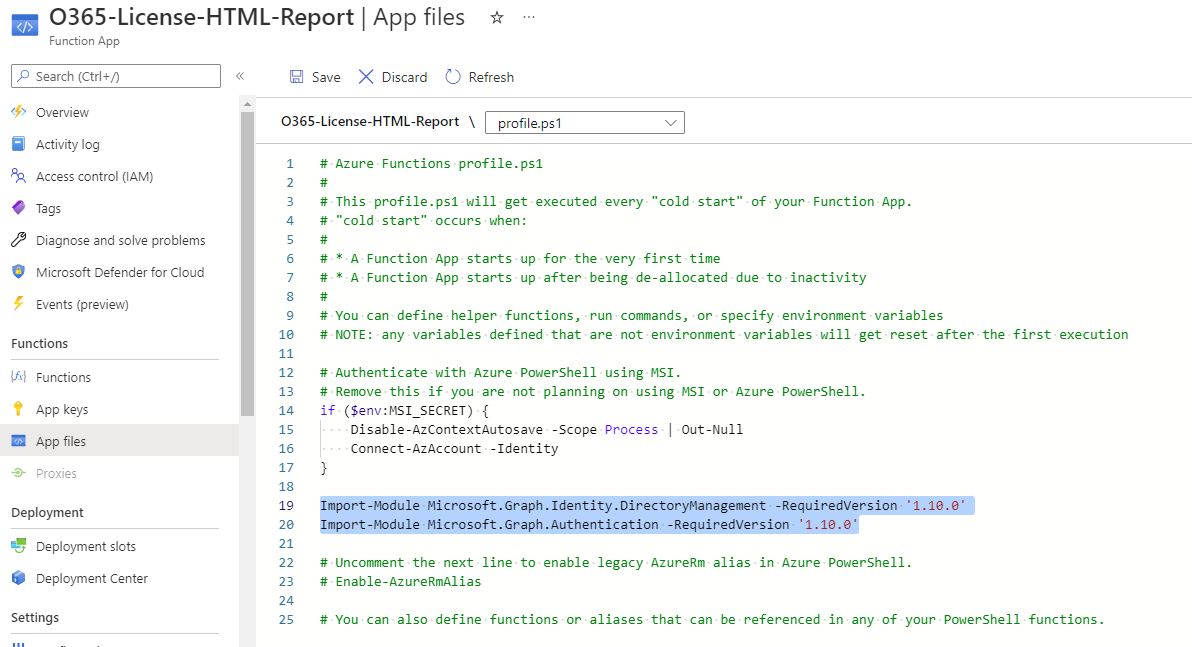This screenshot has width=1192, height=647.
Task: Click the Settings section heading
Action: coord(35,617)
